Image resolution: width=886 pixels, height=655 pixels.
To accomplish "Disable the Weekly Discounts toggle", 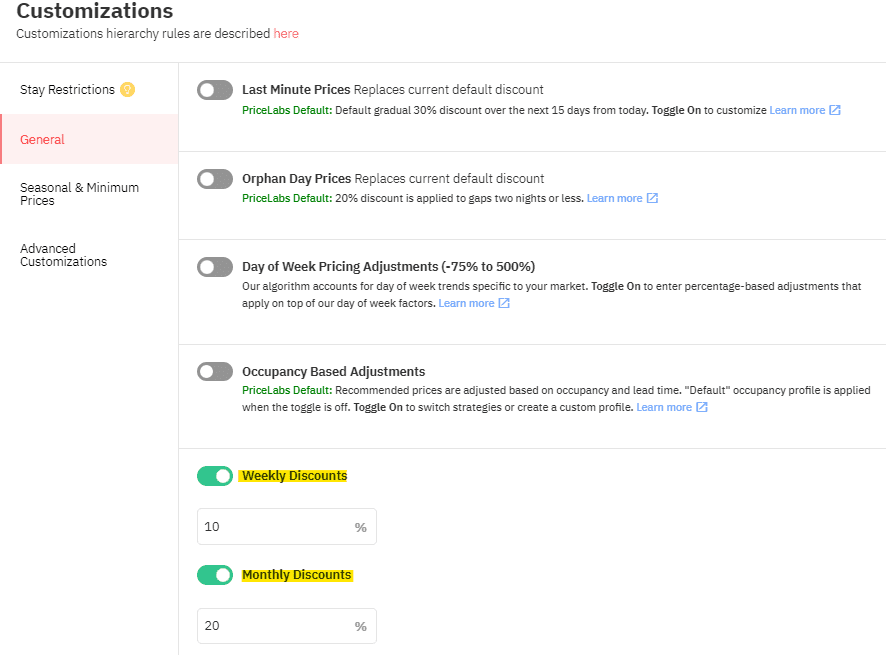I will (x=214, y=476).
